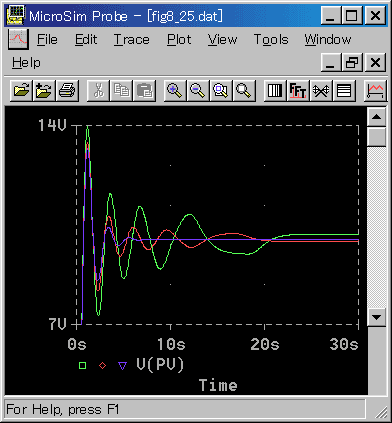Click the 20s X-axis label

tap(265, 344)
